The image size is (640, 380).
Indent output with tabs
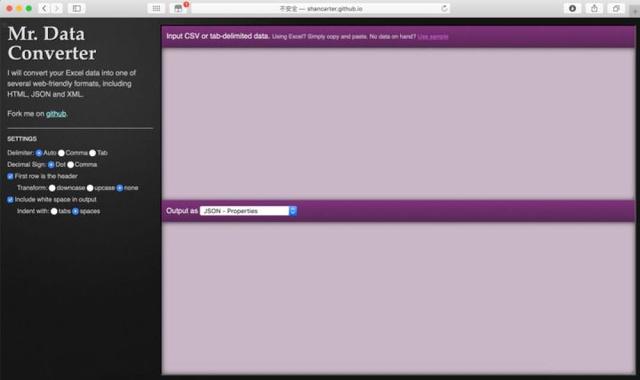coord(54,211)
